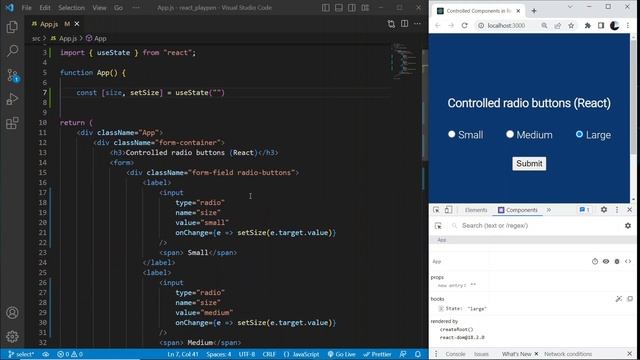Click suspend component stopwatch icon
The image size is (640, 360).
(595, 262)
